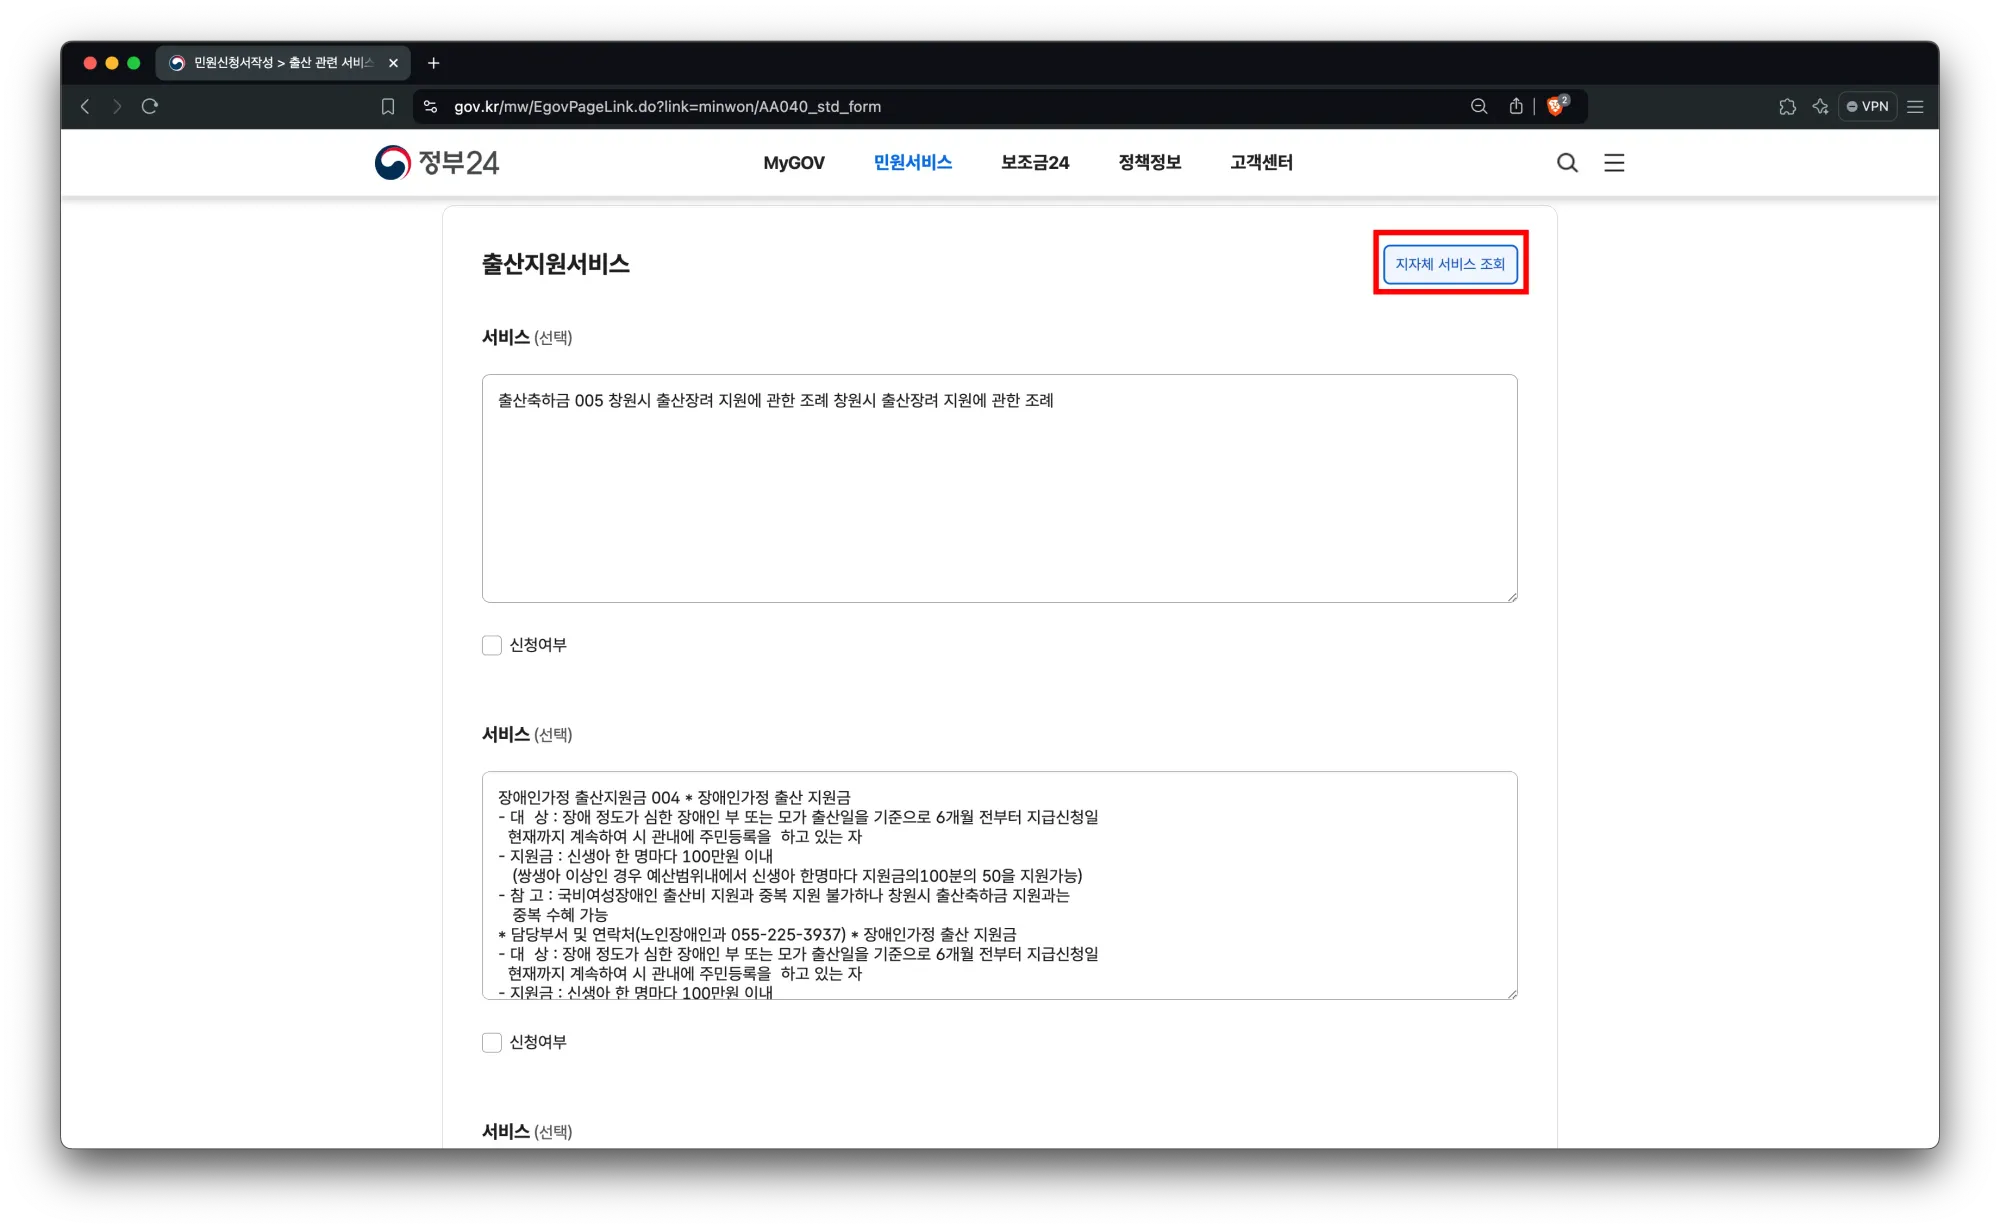Screen dimensions: 2000x1229
Task: Open the 고객센터 menu
Action: tap(1261, 162)
